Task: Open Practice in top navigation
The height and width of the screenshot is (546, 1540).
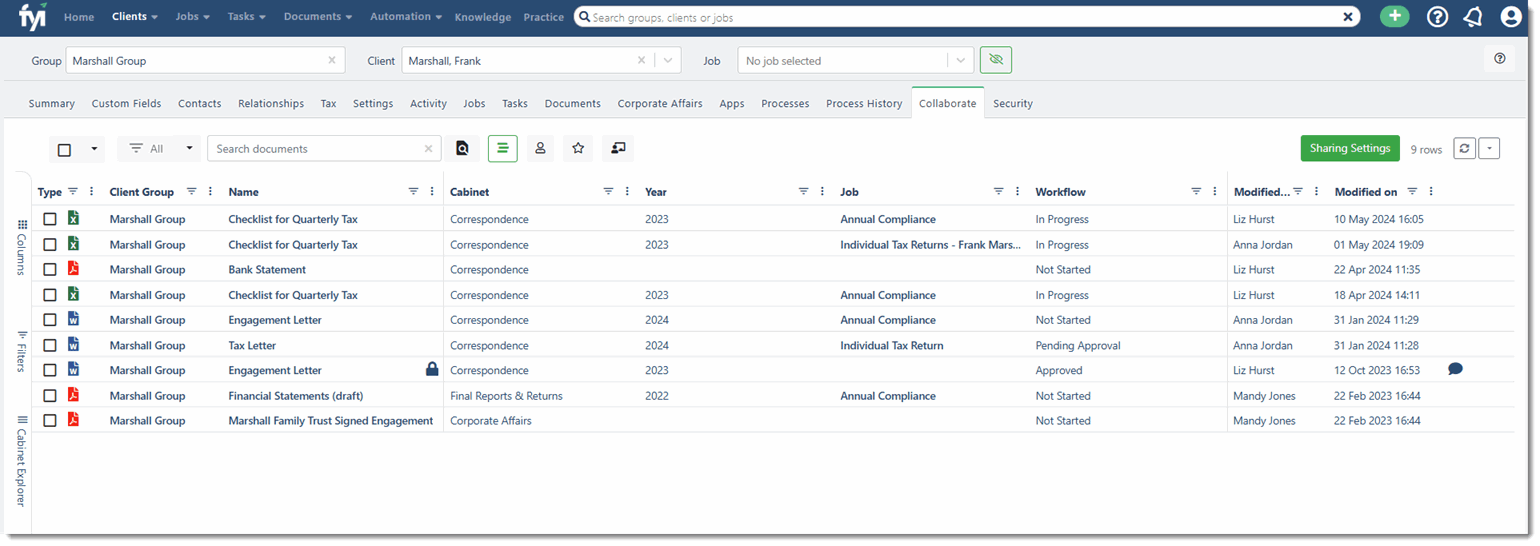Action: pyautogui.click(x=544, y=17)
